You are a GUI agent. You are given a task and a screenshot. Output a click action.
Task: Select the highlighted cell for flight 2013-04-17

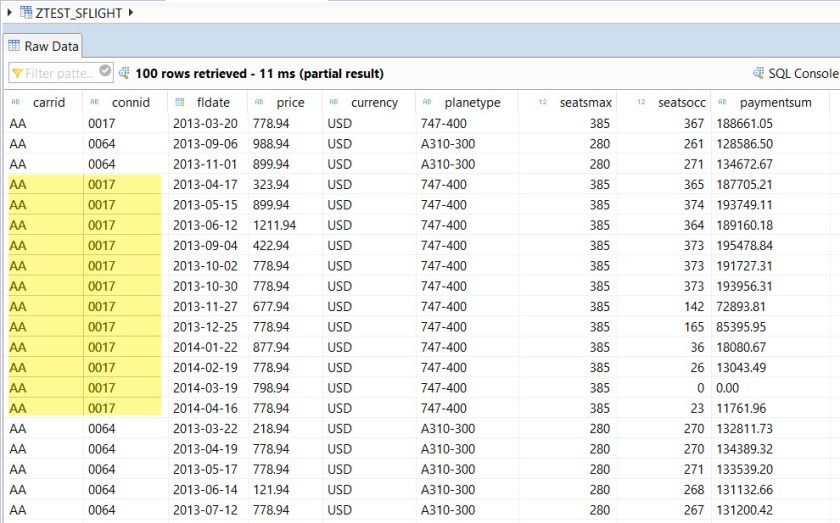coord(45,184)
